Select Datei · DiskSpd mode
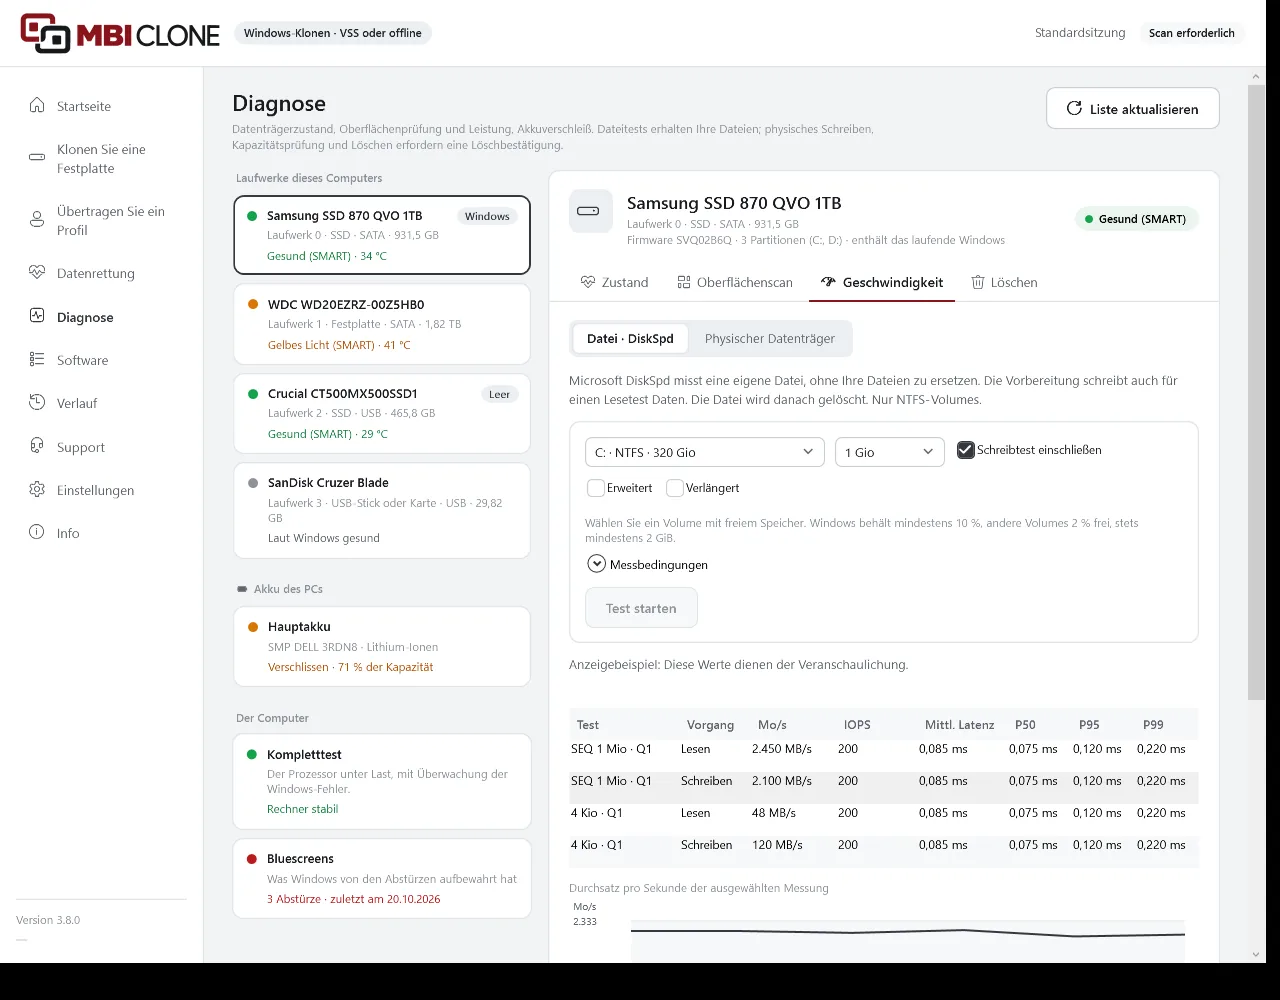Screen dimensions: 1280x1000 coord(630,339)
